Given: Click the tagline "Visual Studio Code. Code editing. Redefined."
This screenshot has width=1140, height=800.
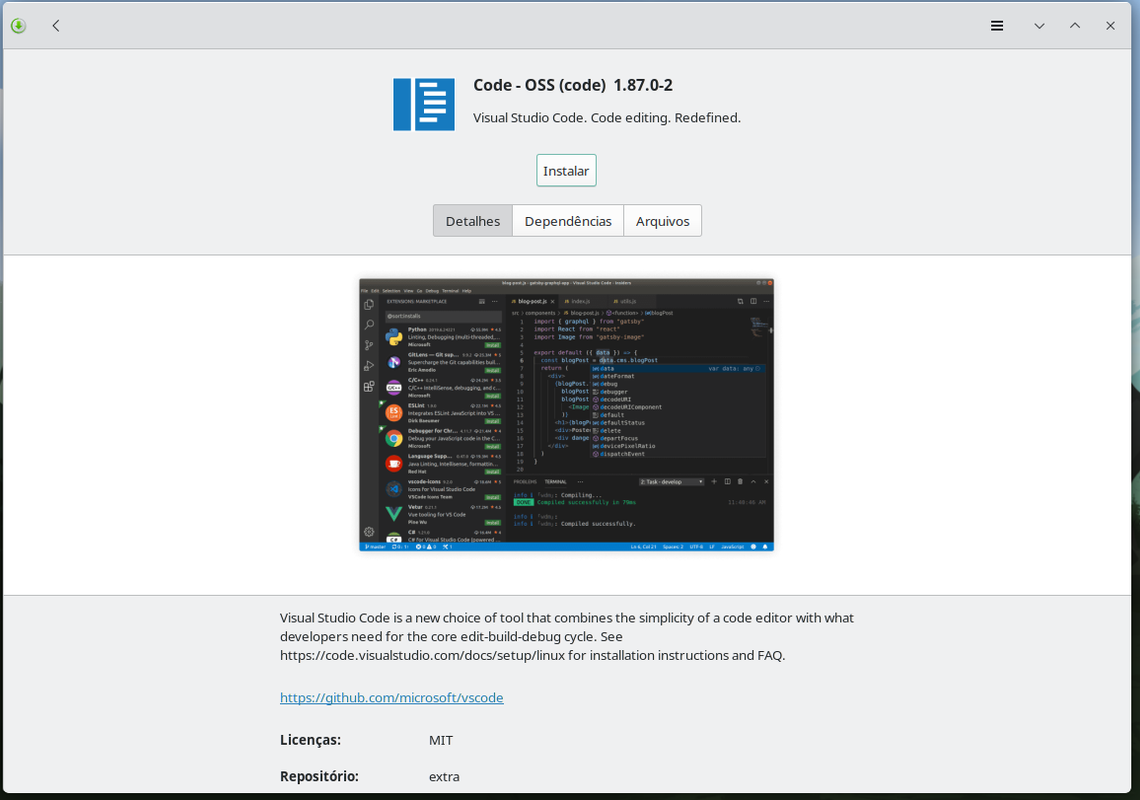Looking at the screenshot, I should 606,118.
